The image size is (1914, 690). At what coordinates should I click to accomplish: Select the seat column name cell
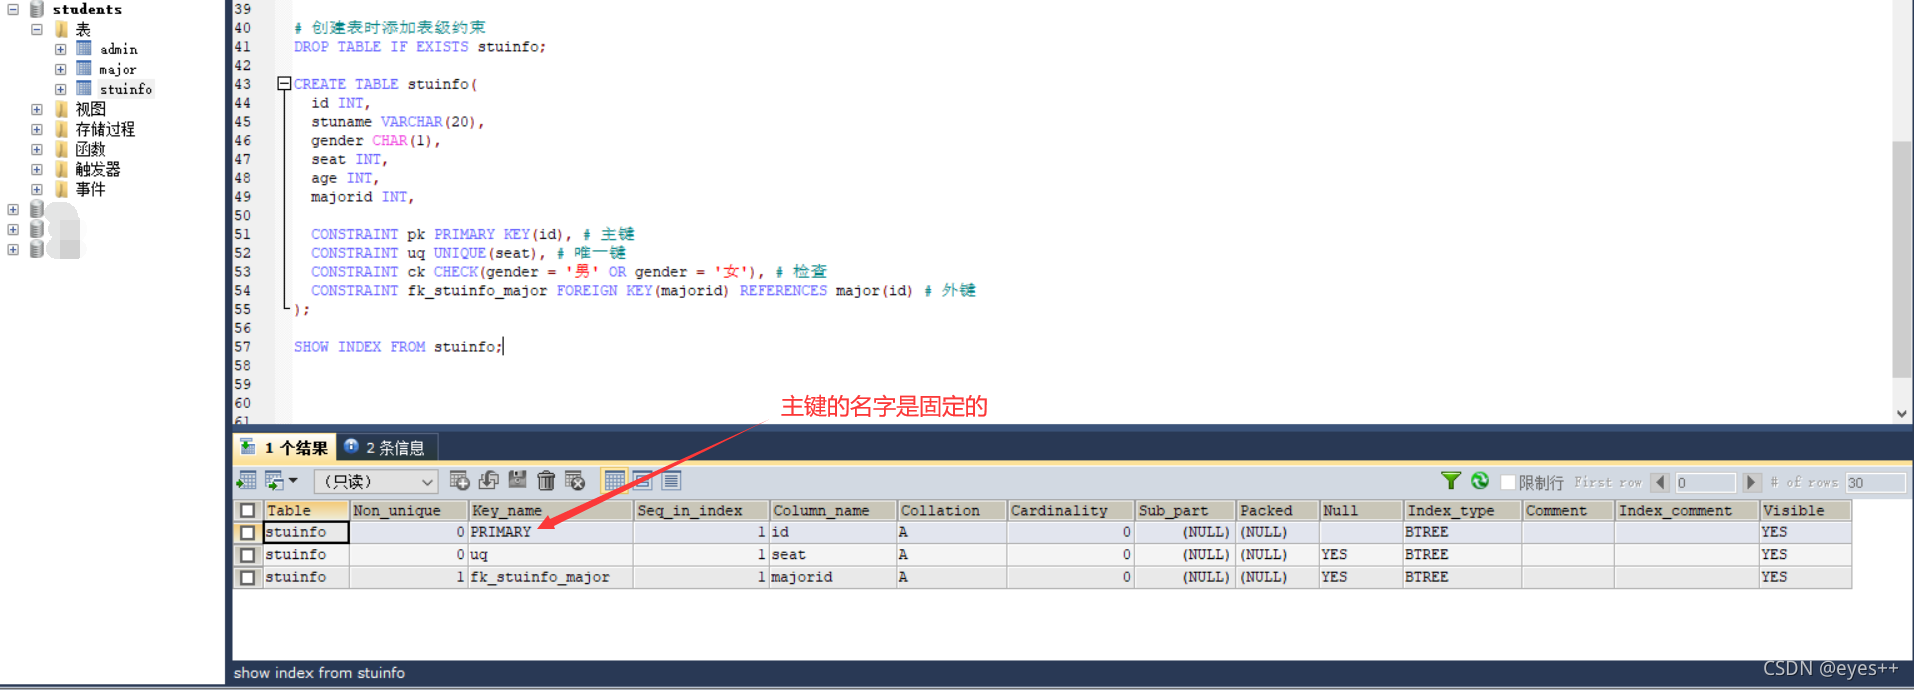point(832,554)
